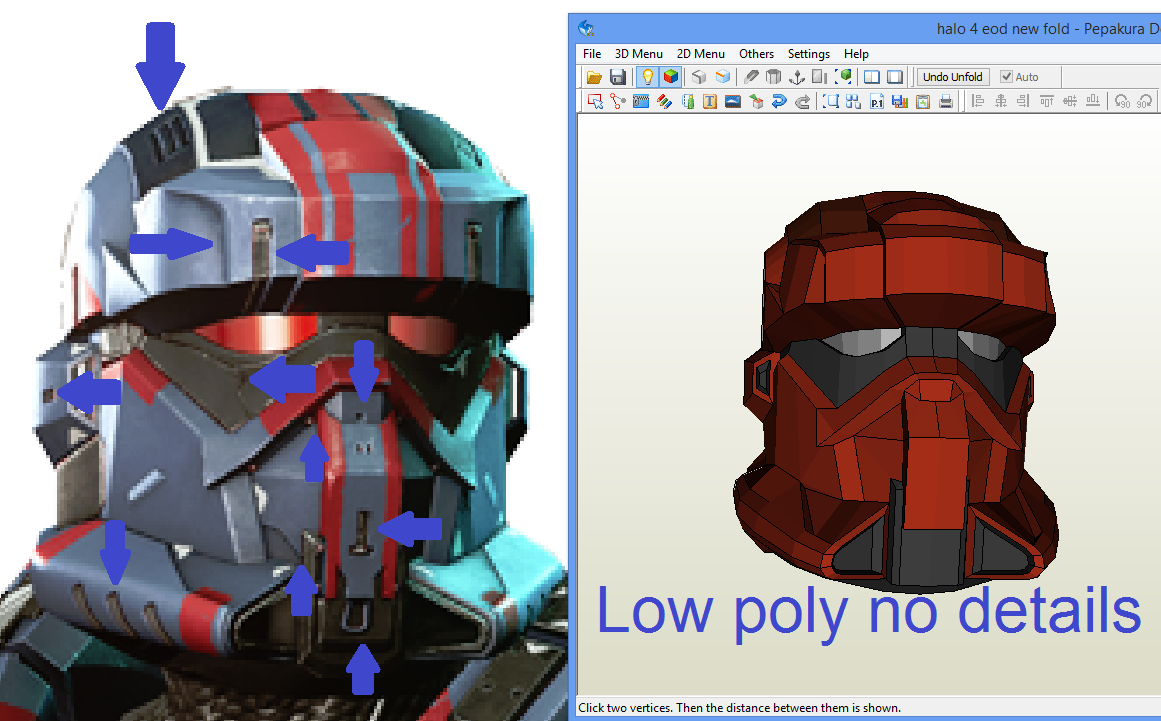The image size is (1161, 721).
Task: Click the rotate 90 counterclockwise icon
Action: click(1122, 101)
